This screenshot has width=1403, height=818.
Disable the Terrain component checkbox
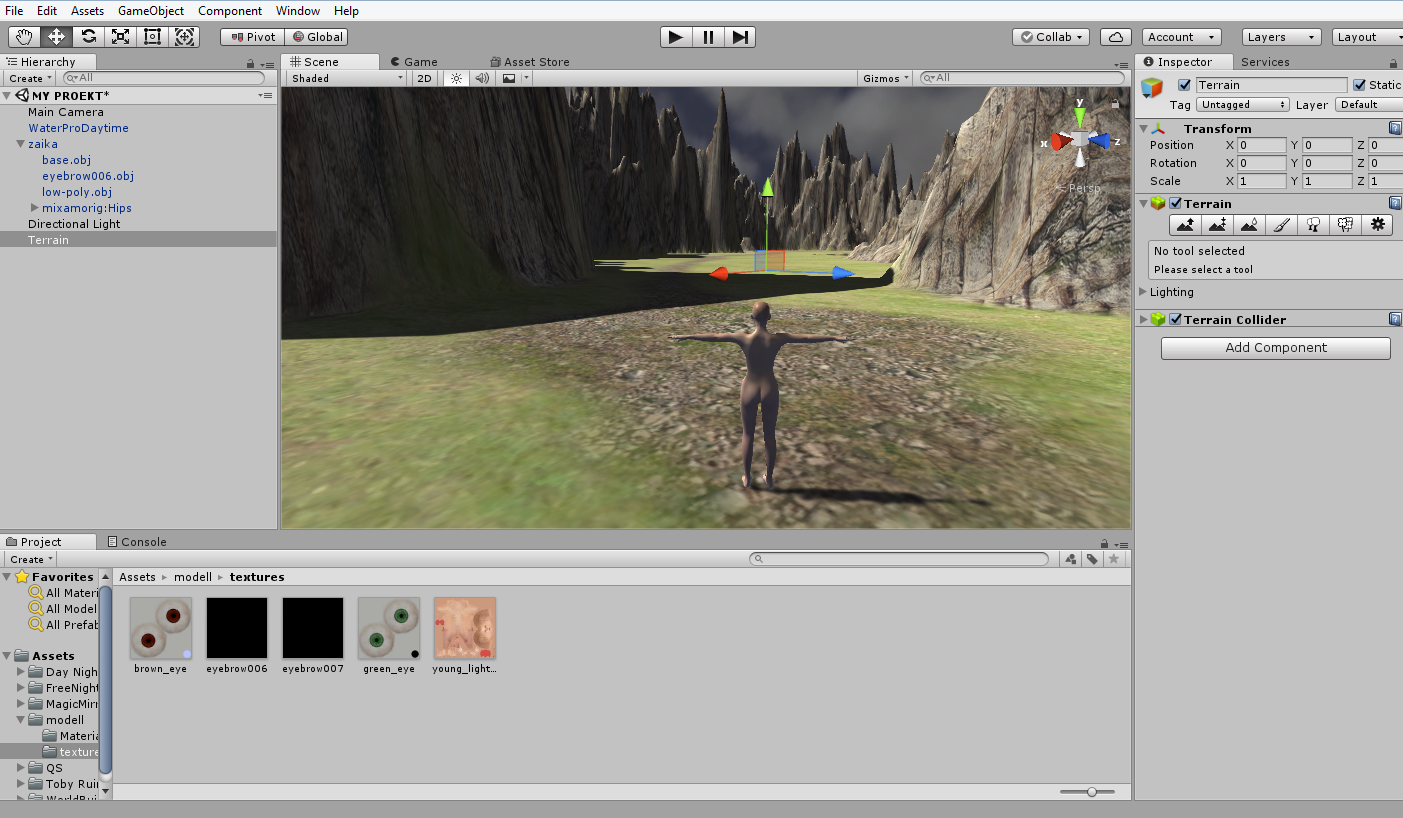click(1176, 203)
